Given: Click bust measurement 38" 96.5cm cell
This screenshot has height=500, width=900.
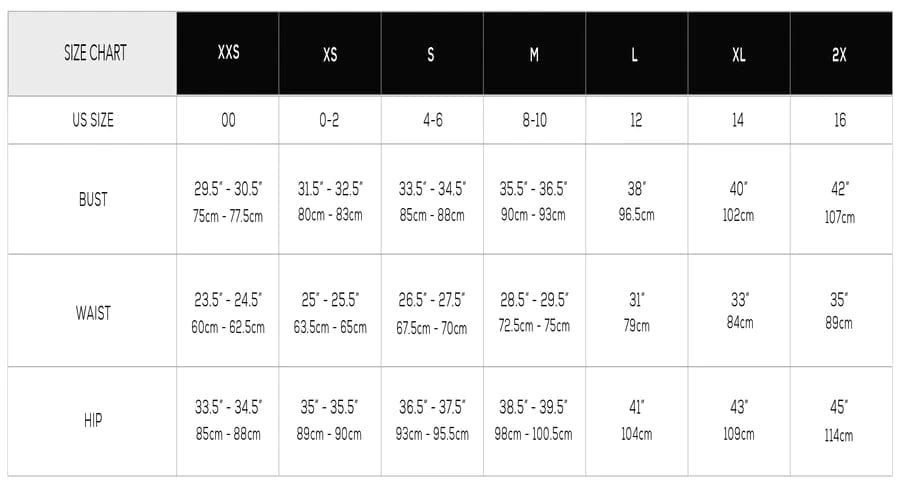Looking at the screenshot, I should tap(637, 199).
